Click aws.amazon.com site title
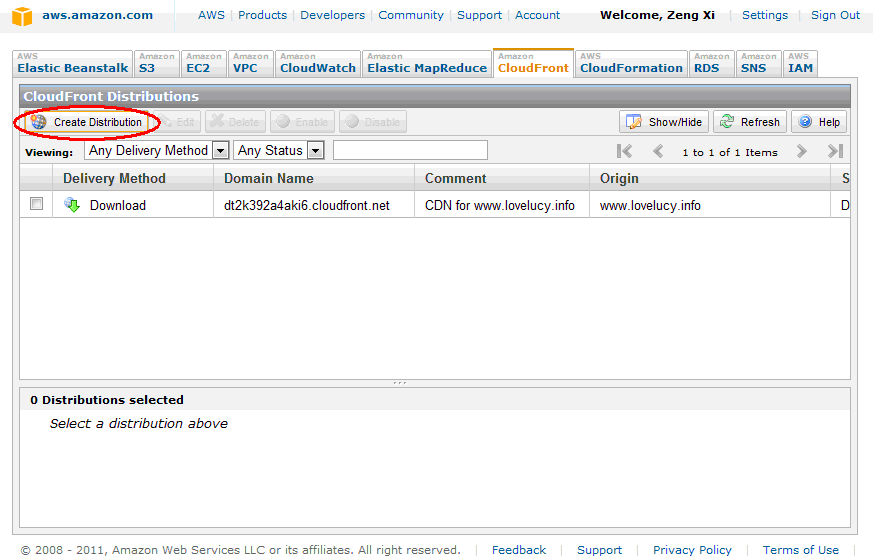 pyautogui.click(x=97, y=15)
